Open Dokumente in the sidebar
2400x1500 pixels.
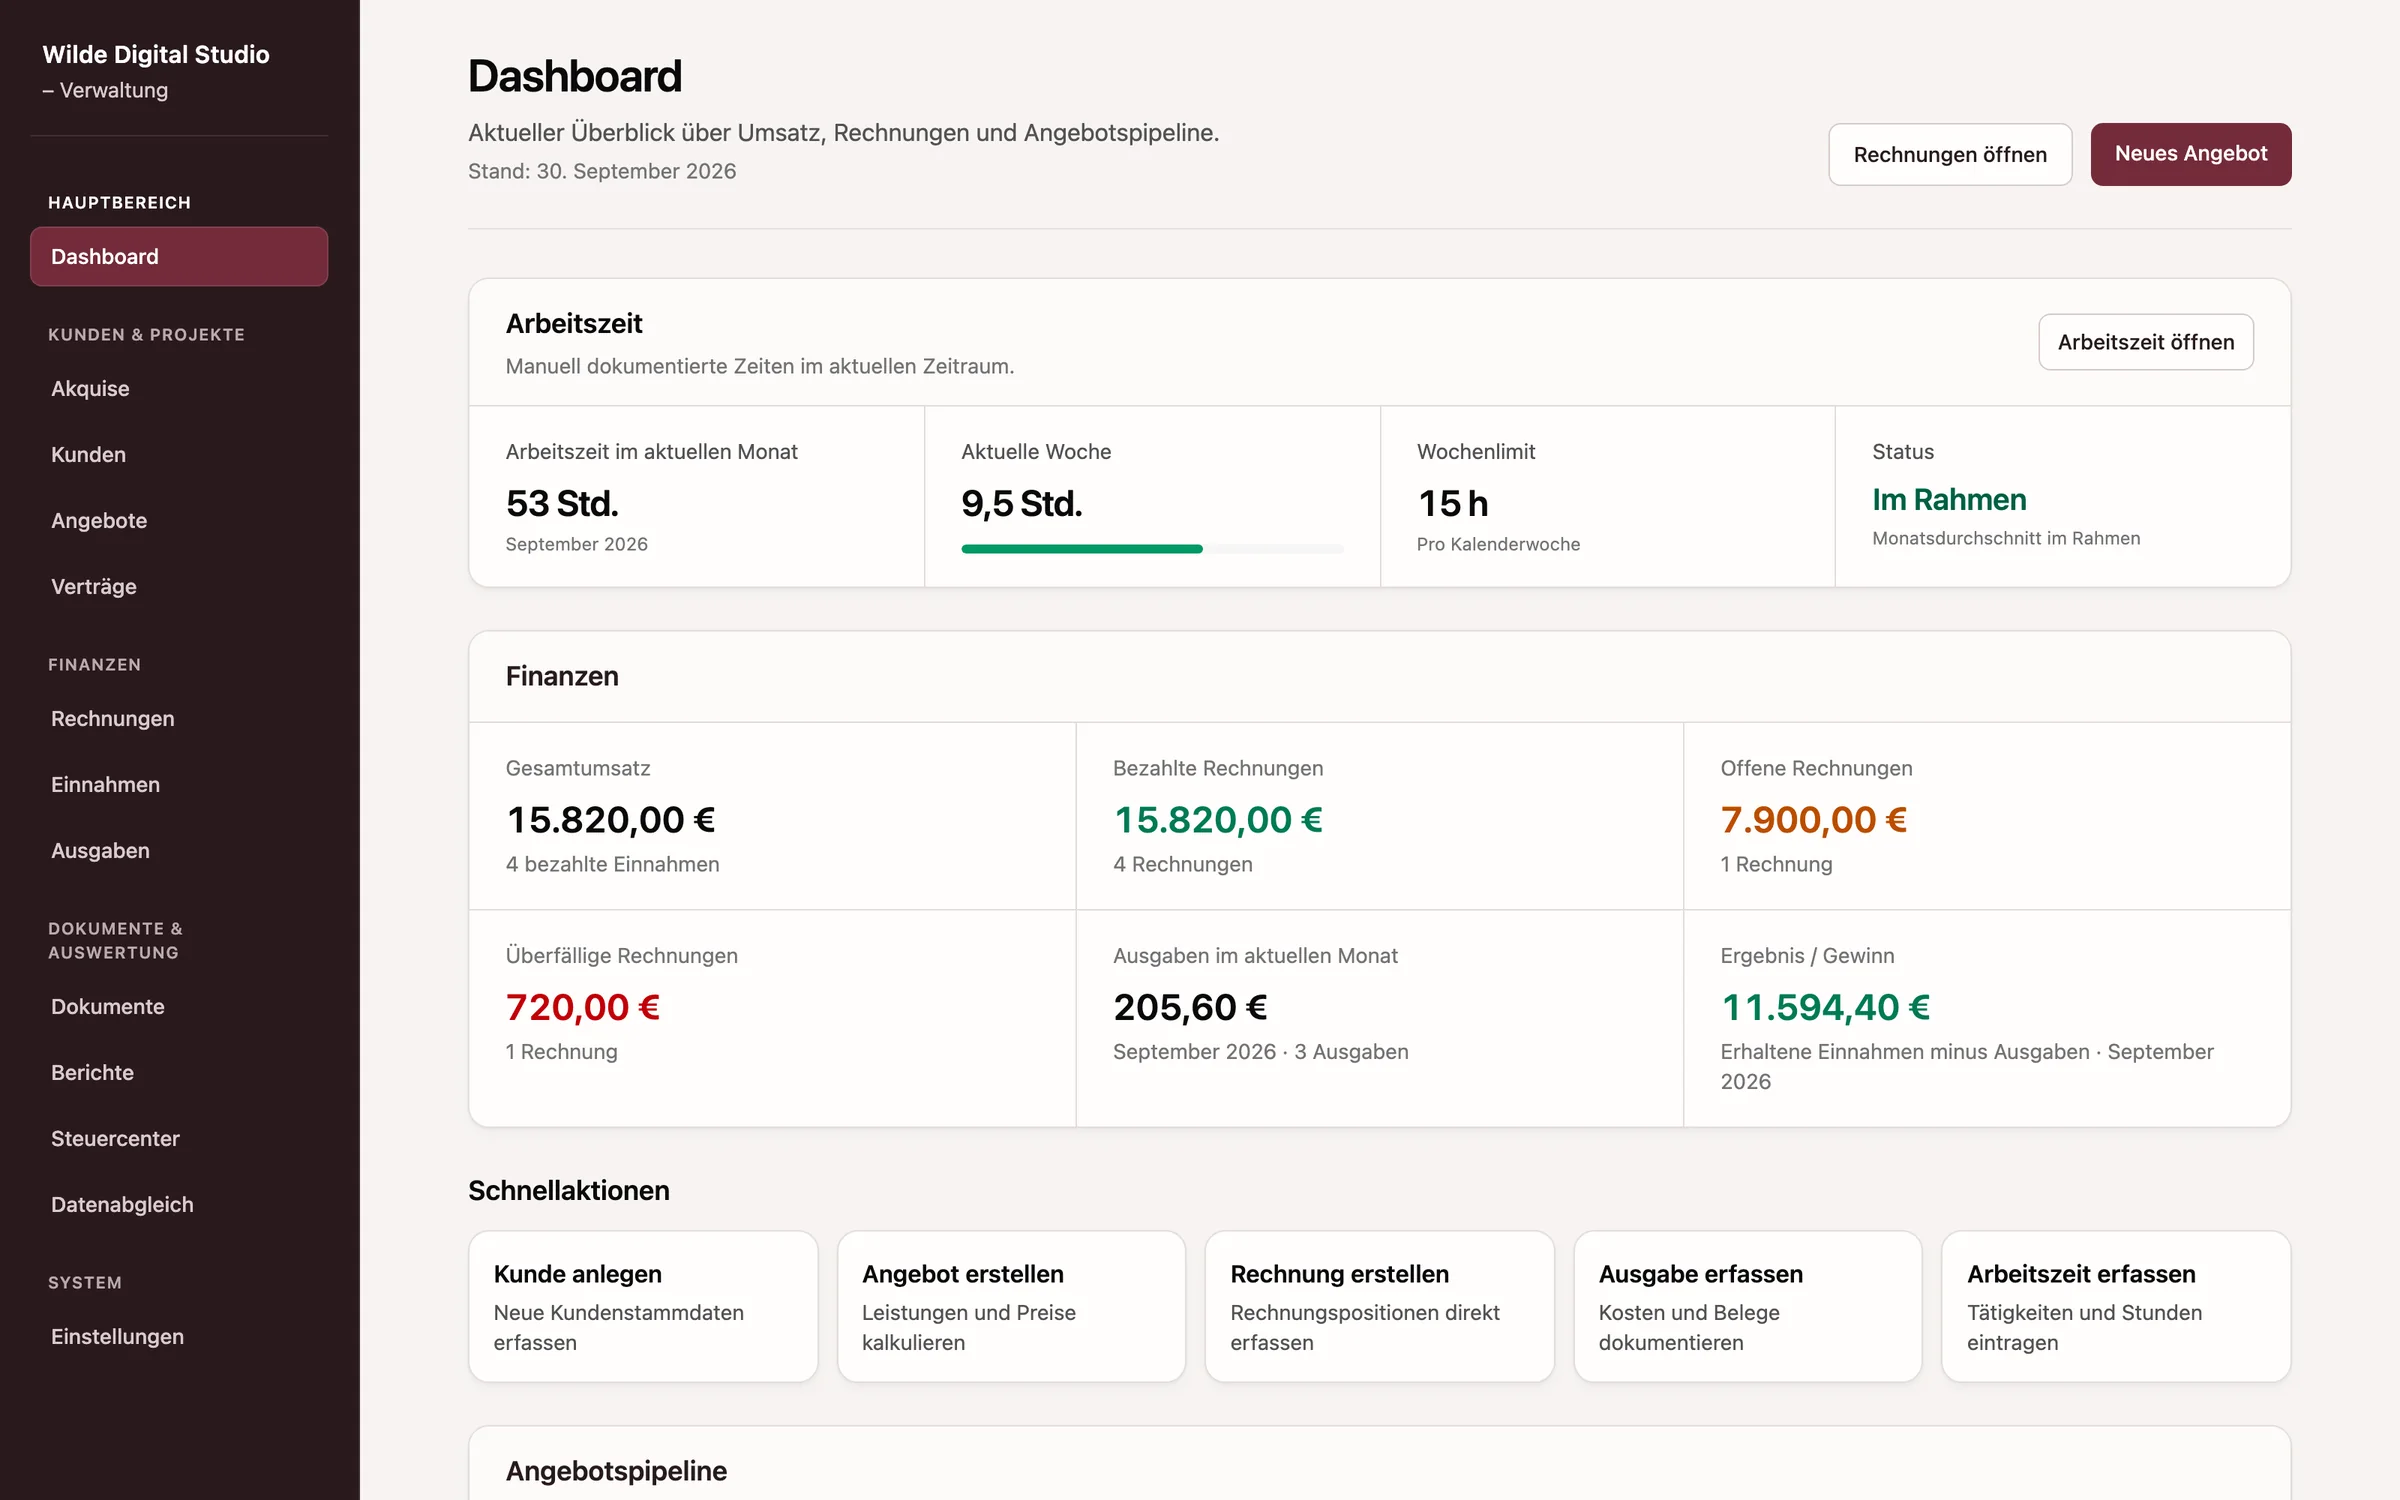[x=179, y=1007]
